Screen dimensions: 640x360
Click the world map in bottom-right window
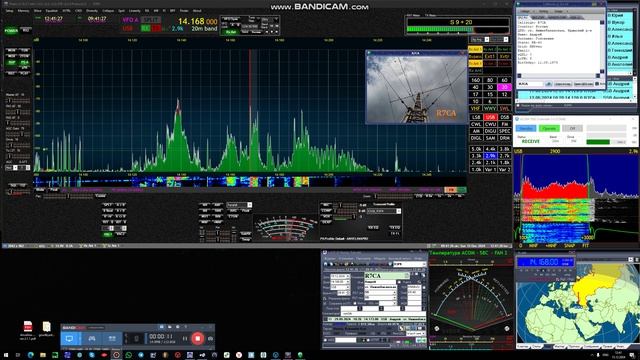tap(577, 304)
